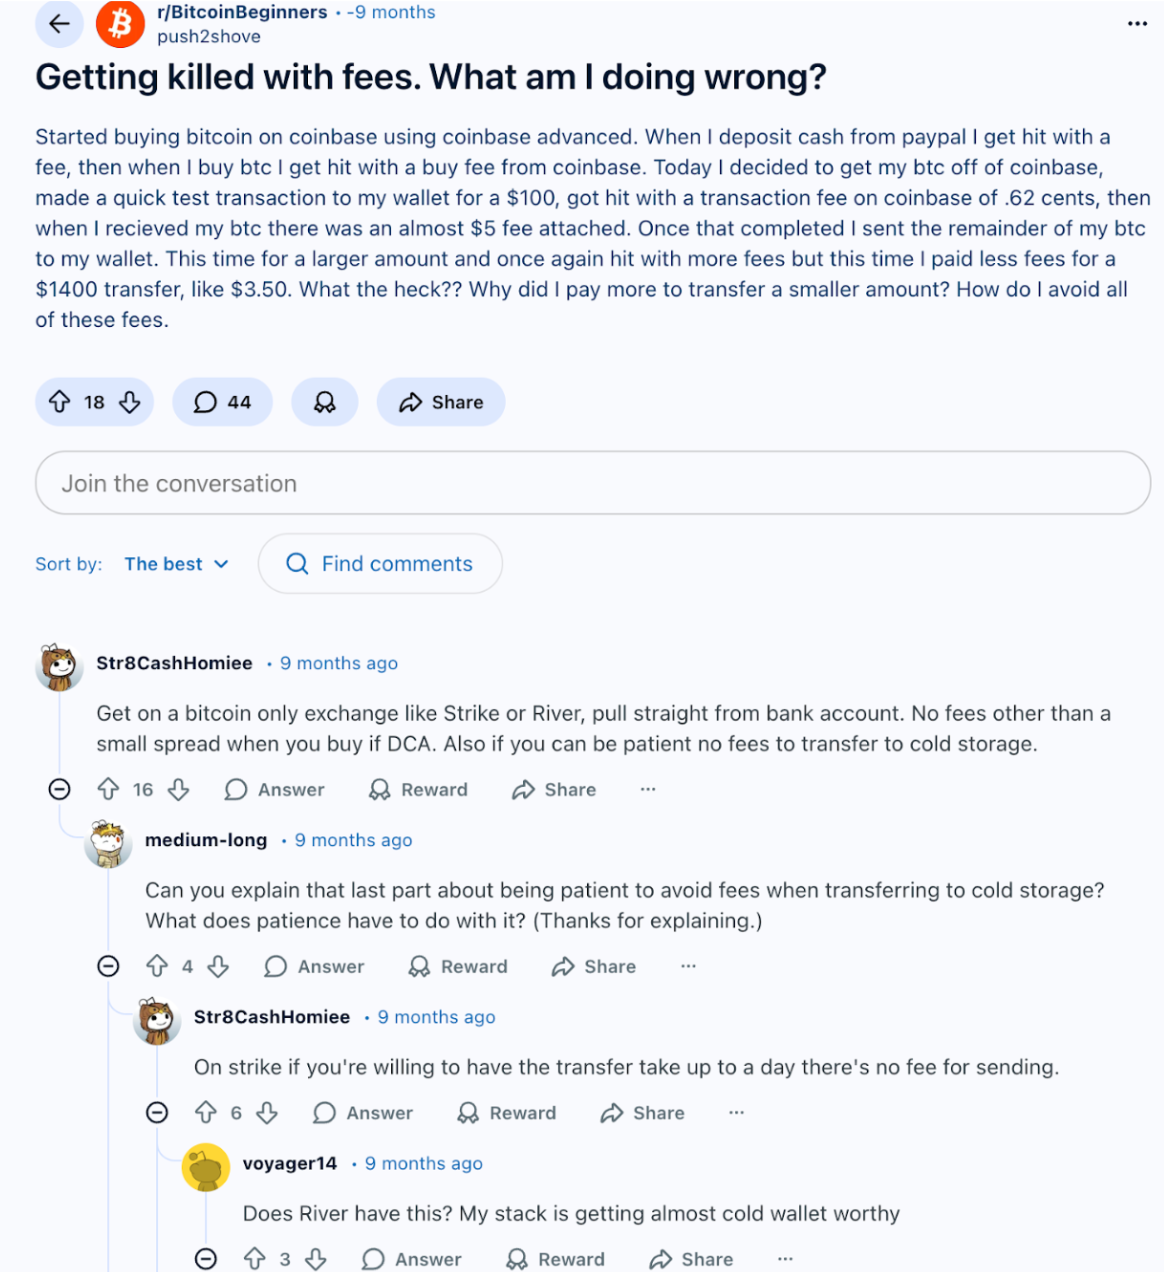The image size is (1164, 1272).
Task: Click Answer on Str8CashHomiee's comment
Action: [x=273, y=790]
